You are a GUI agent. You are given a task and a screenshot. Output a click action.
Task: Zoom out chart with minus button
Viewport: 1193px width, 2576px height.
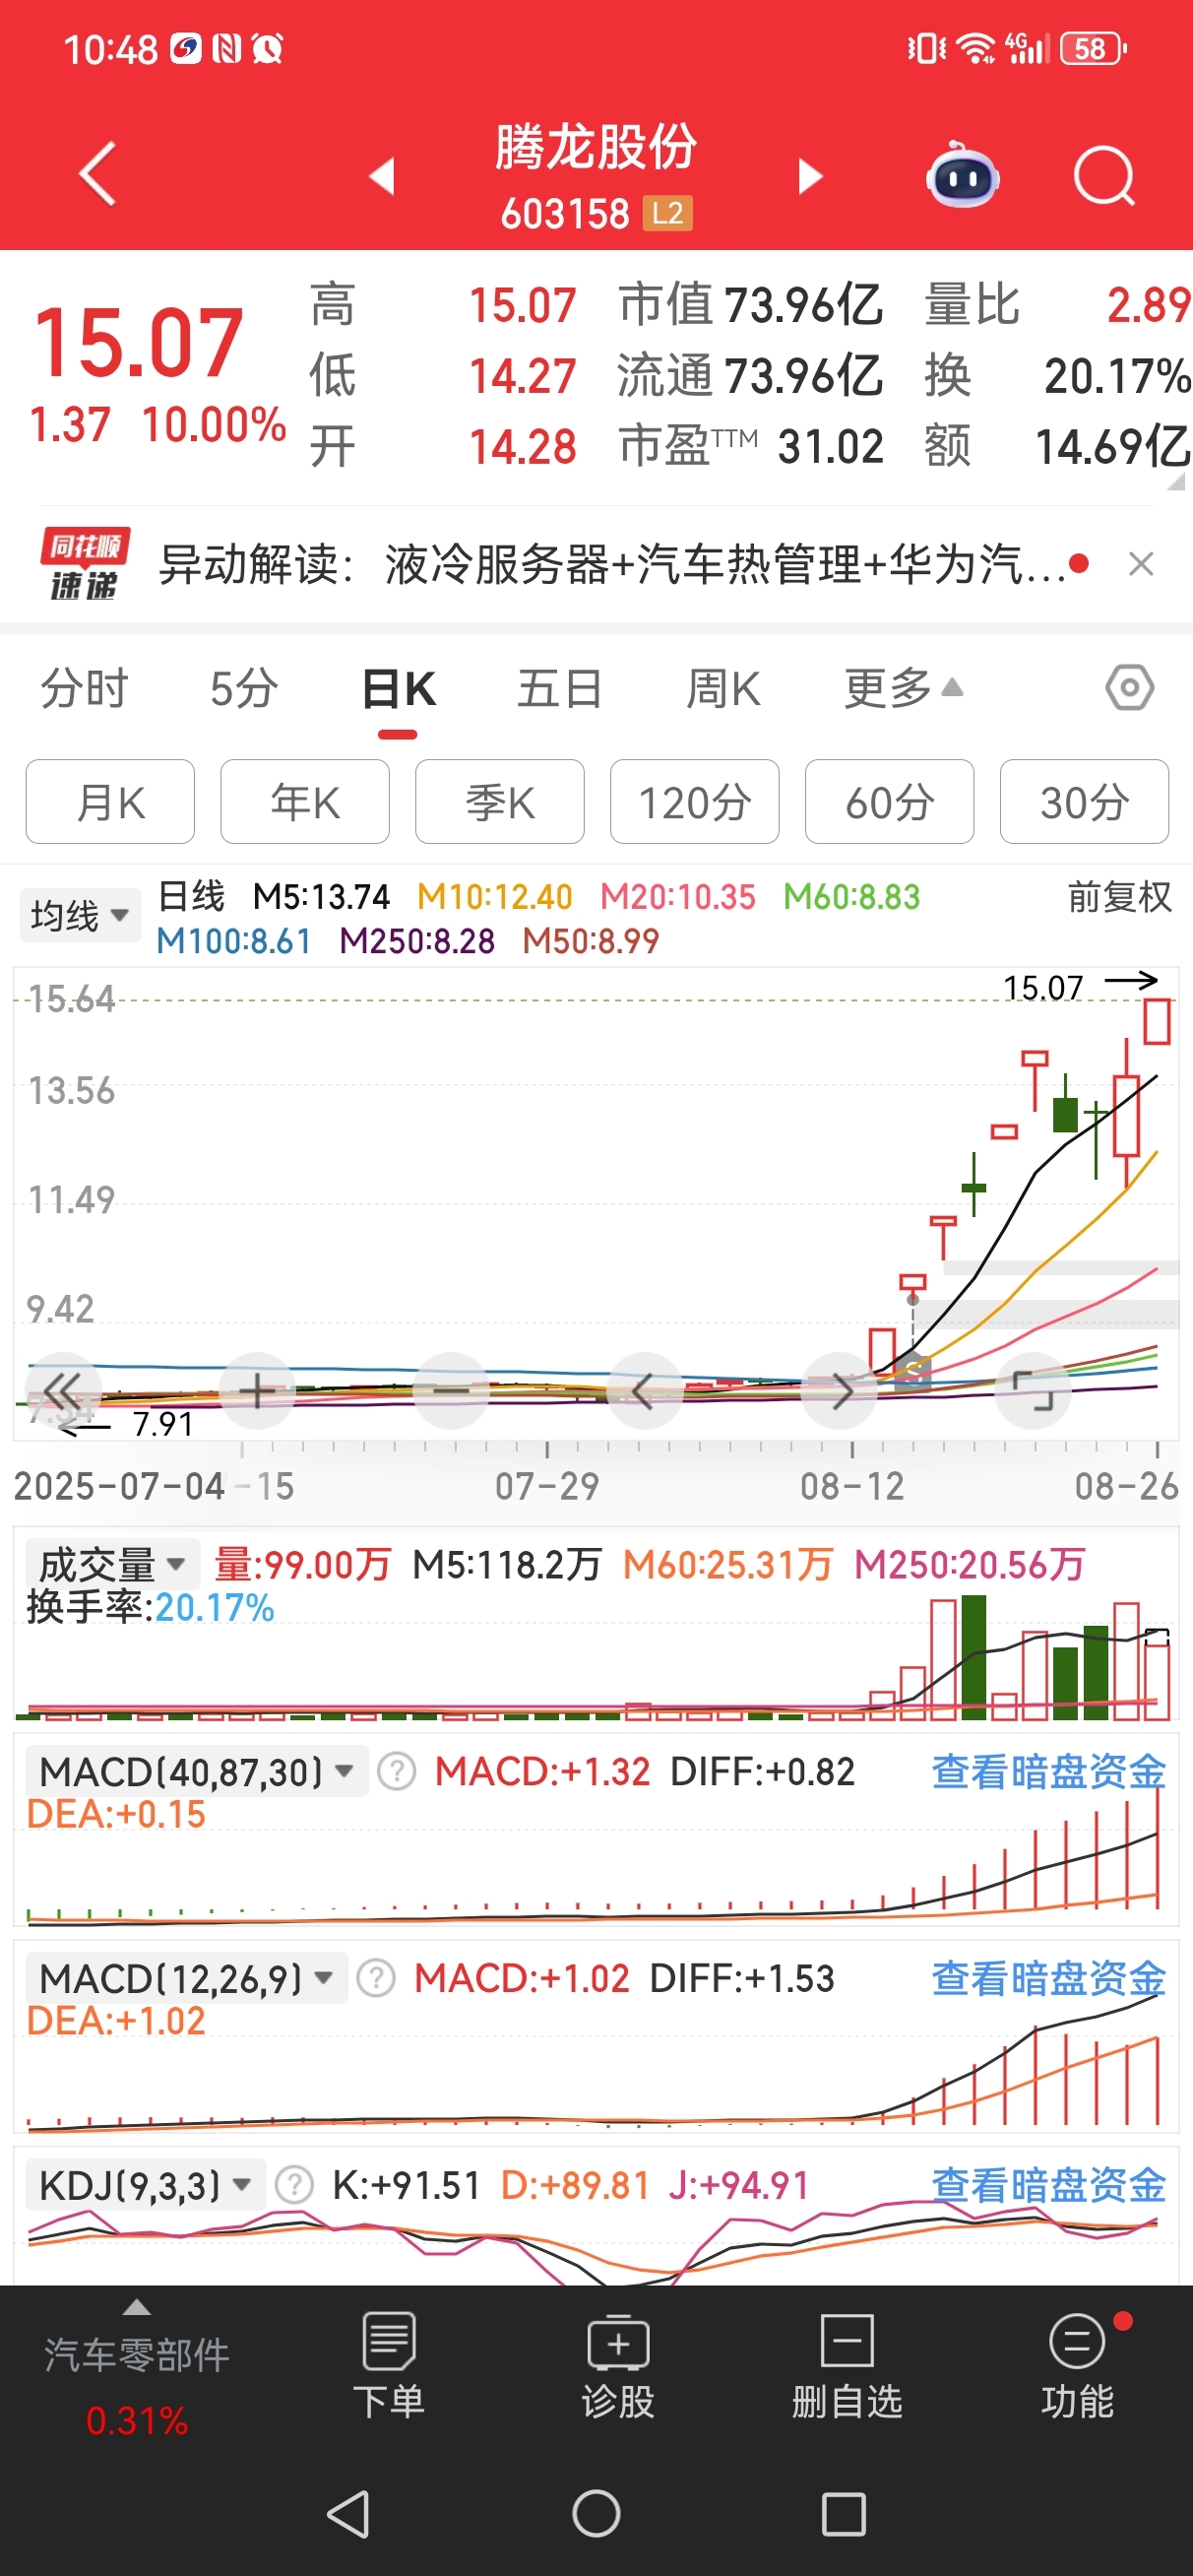pos(451,1391)
